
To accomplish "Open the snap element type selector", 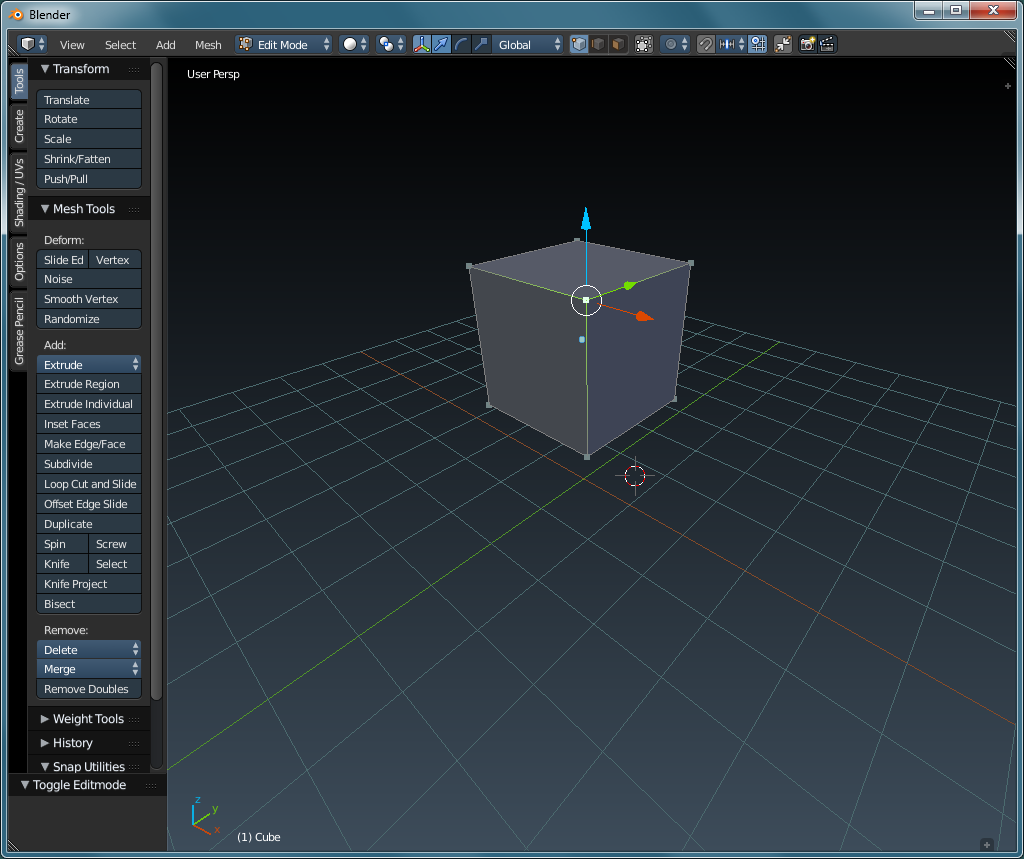I will pos(731,44).
